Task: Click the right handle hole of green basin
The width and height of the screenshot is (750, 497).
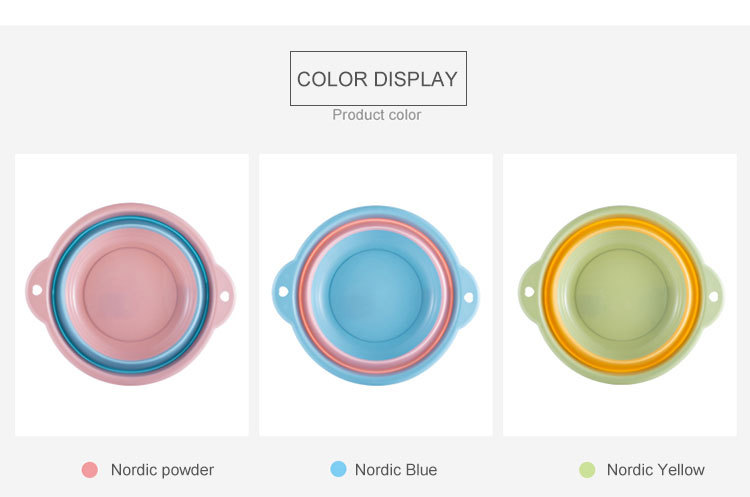Action: (713, 297)
